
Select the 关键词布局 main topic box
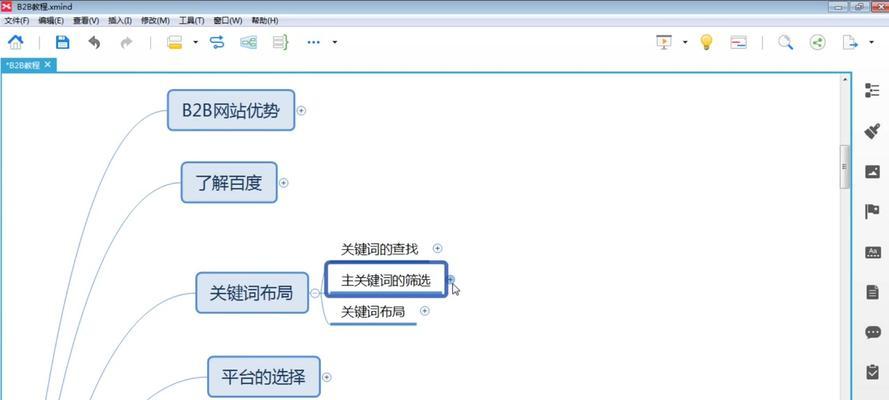tap(252, 293)
